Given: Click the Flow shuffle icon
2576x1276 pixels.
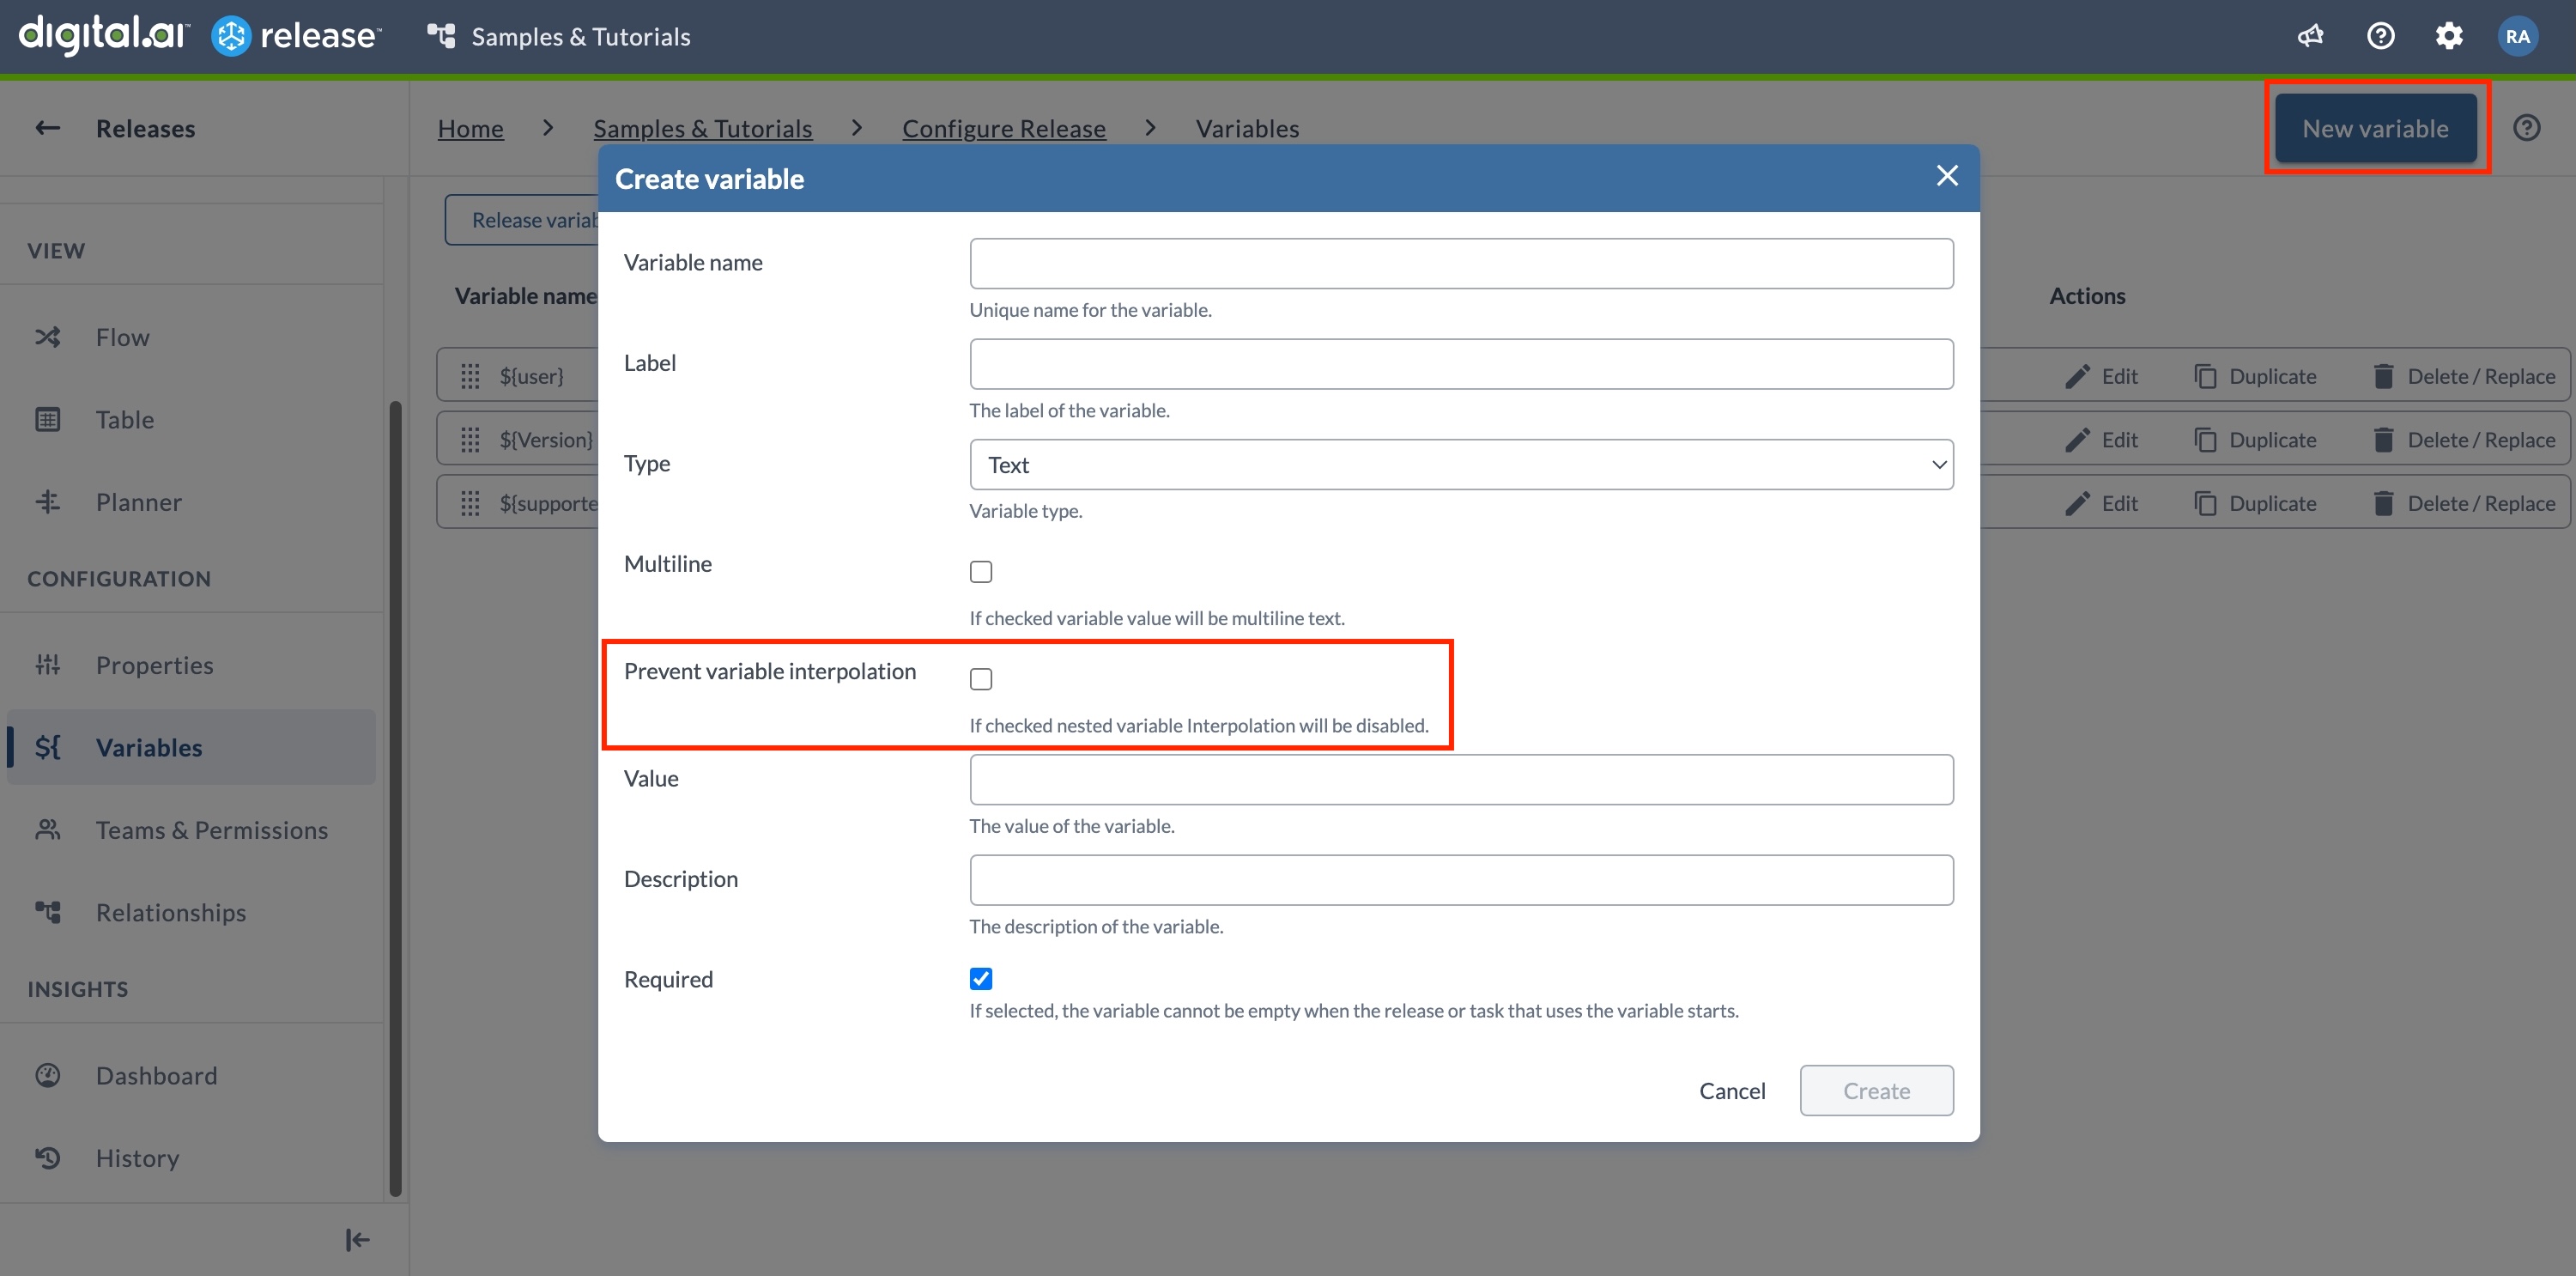Looking at the screenshot, I should pyautogui.click(x=47, y=337).
